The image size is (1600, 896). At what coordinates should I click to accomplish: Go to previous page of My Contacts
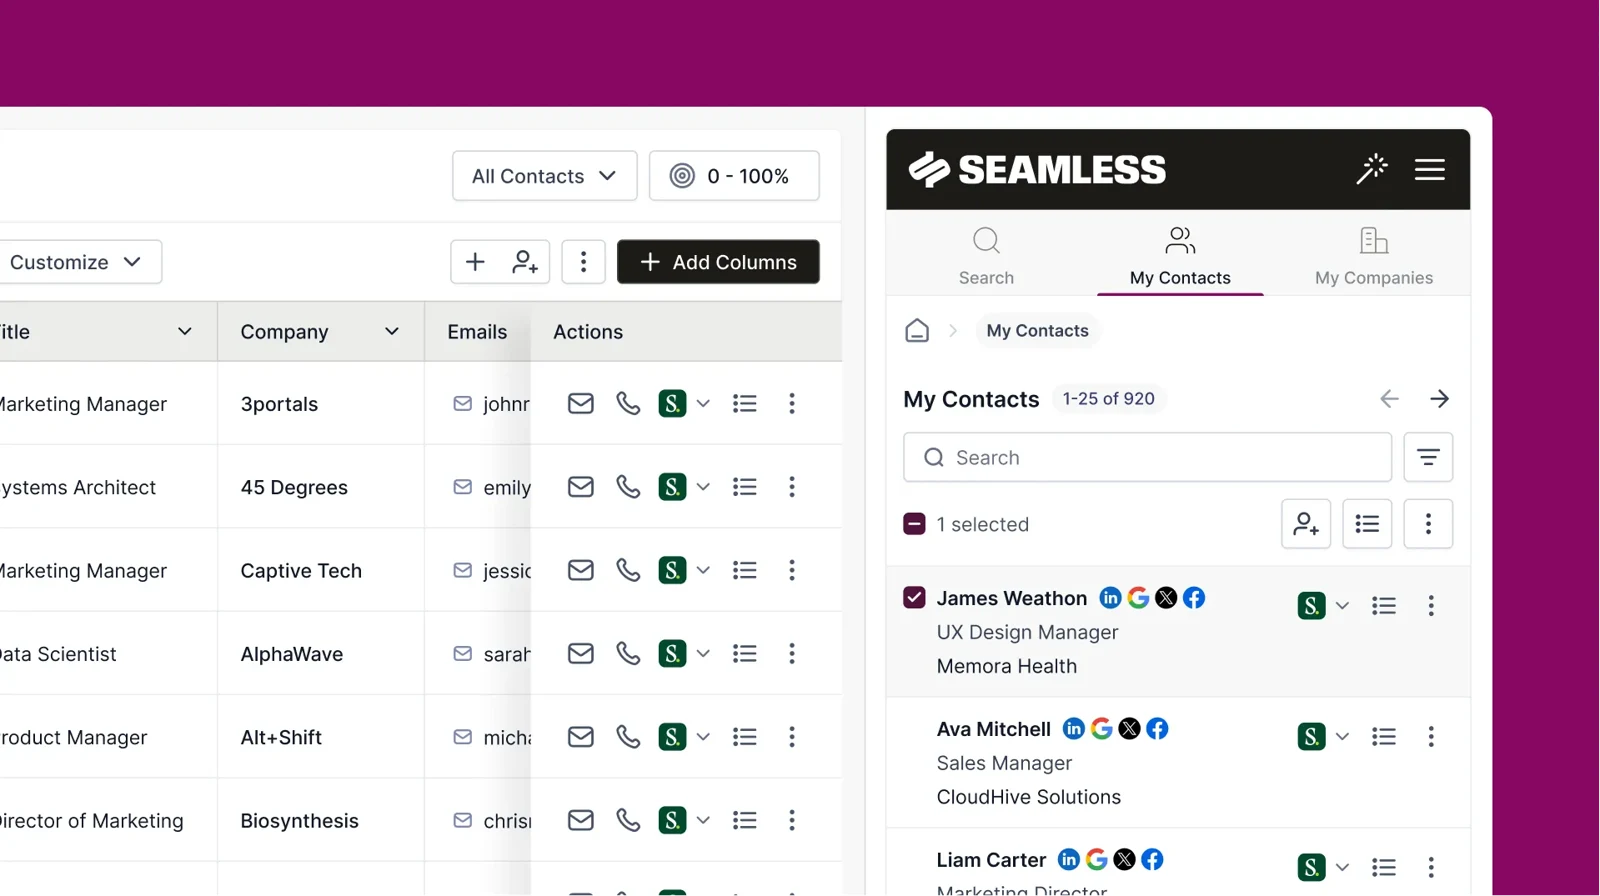pyautogui.click(x=1389, y=399)
